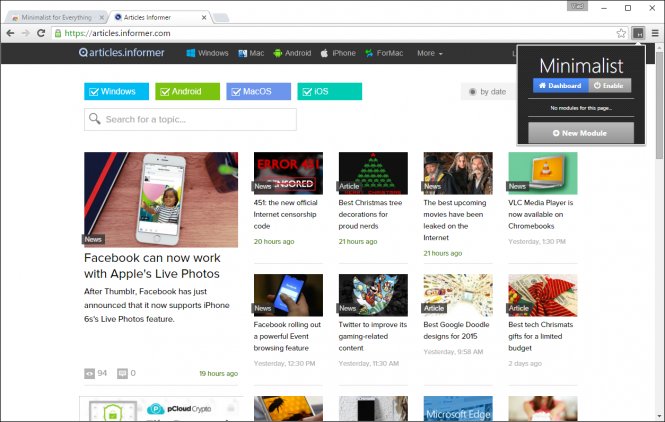
Task: Open Best tech Christmas gifts article link
Action: (x=540, y=336)
